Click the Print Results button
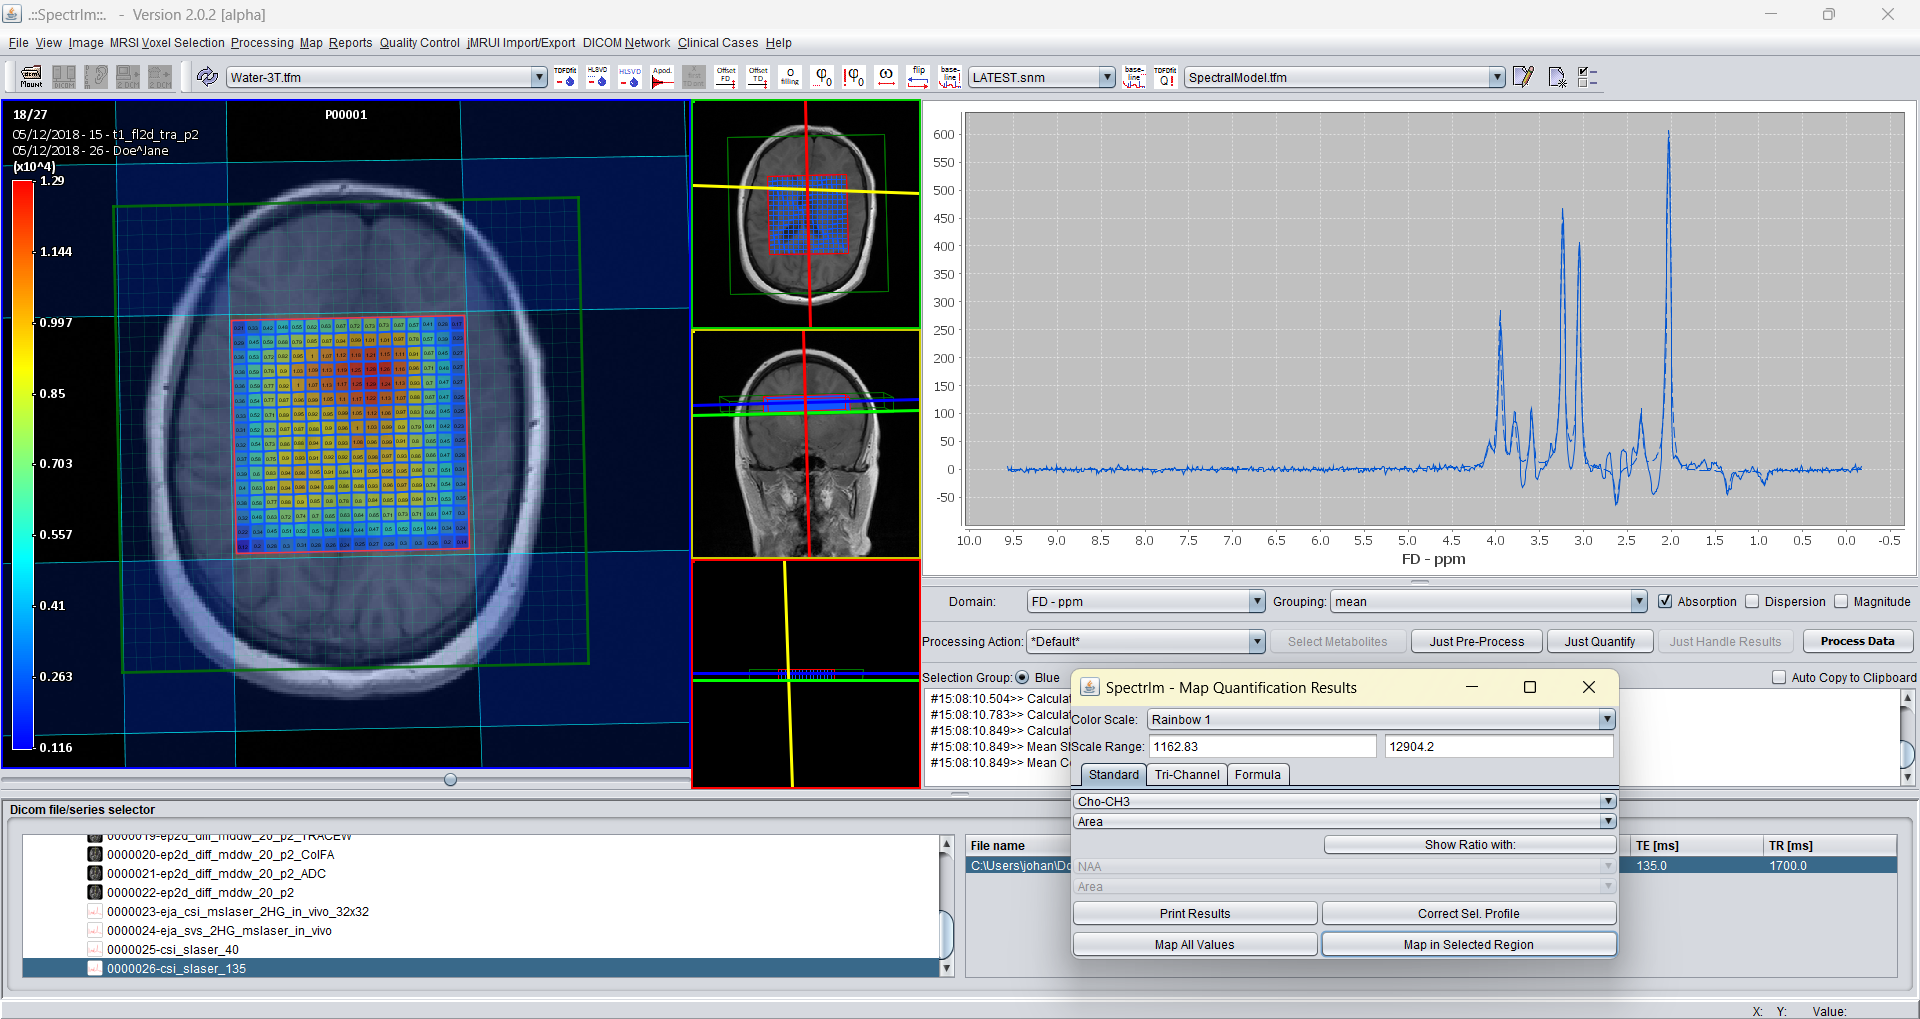Screen dimensions: 1920x1019 (x=1195, y=913)
